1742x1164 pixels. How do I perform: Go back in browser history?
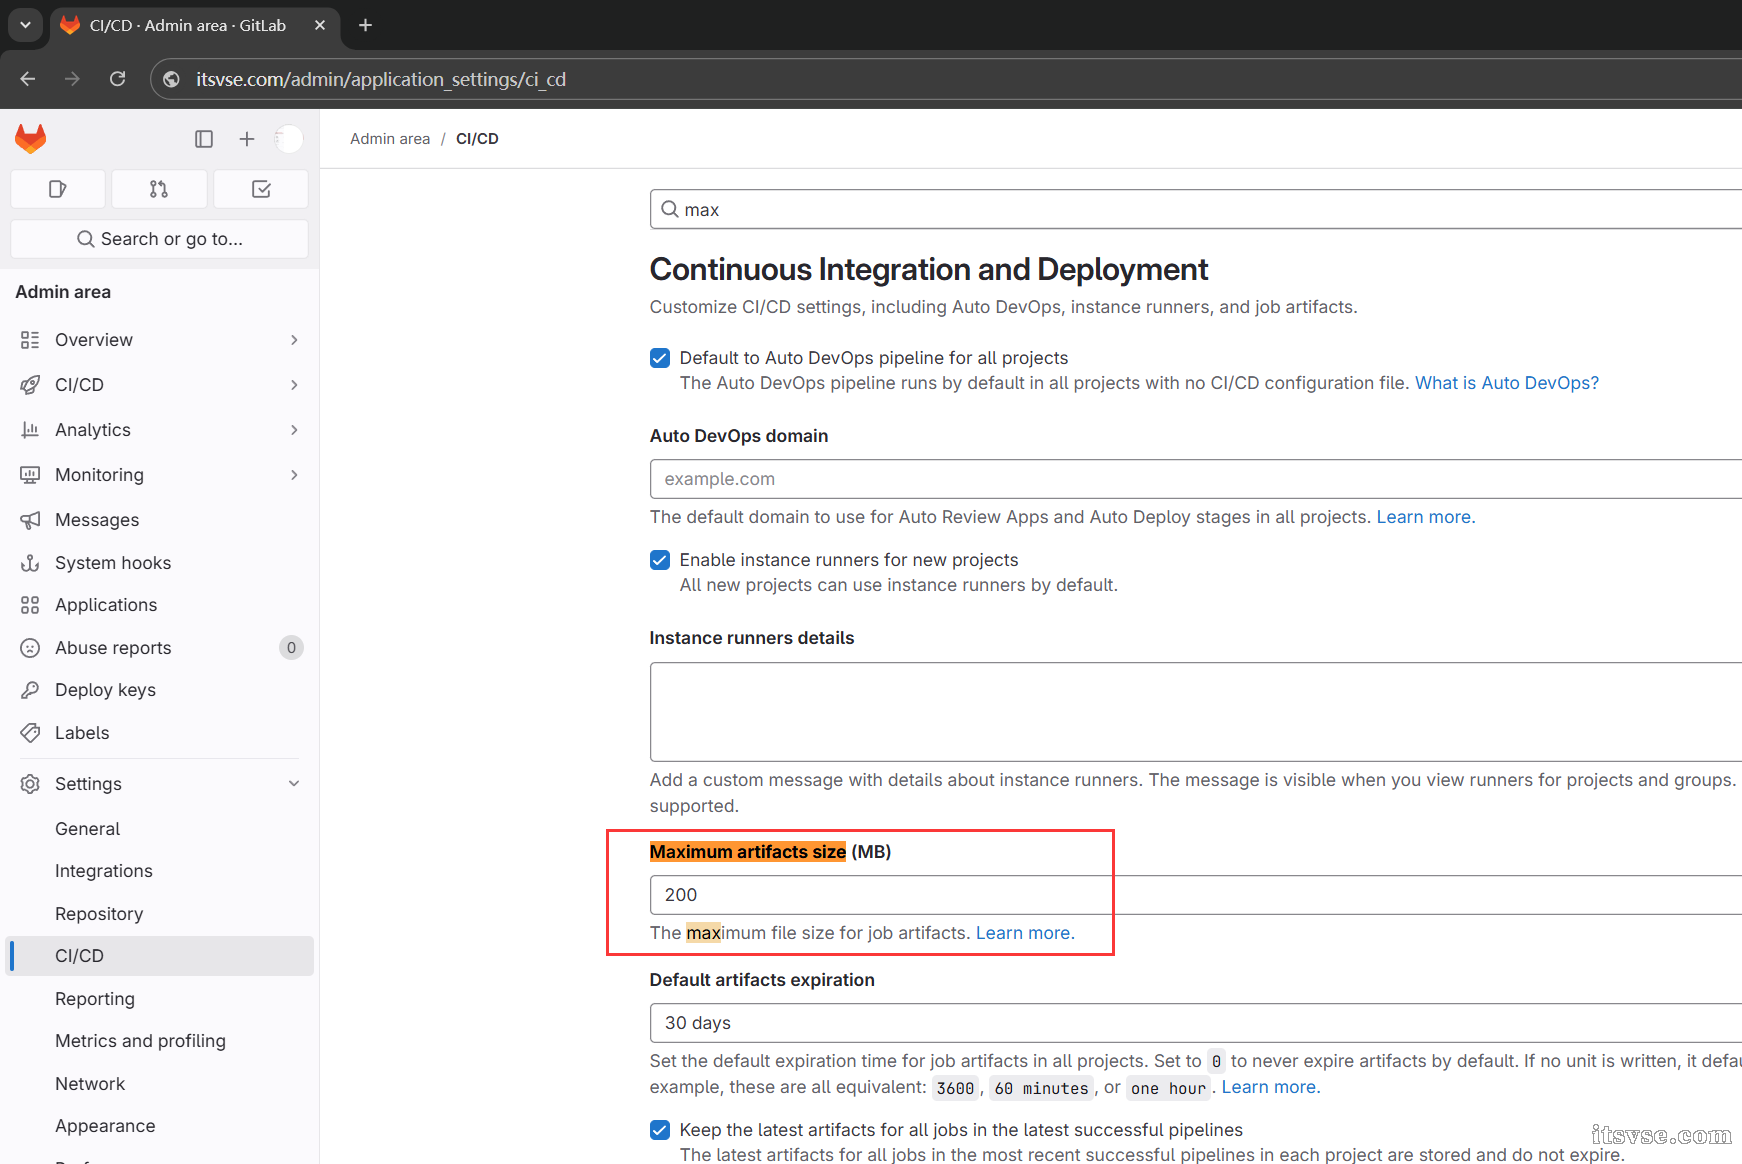[x=28, y=79]
